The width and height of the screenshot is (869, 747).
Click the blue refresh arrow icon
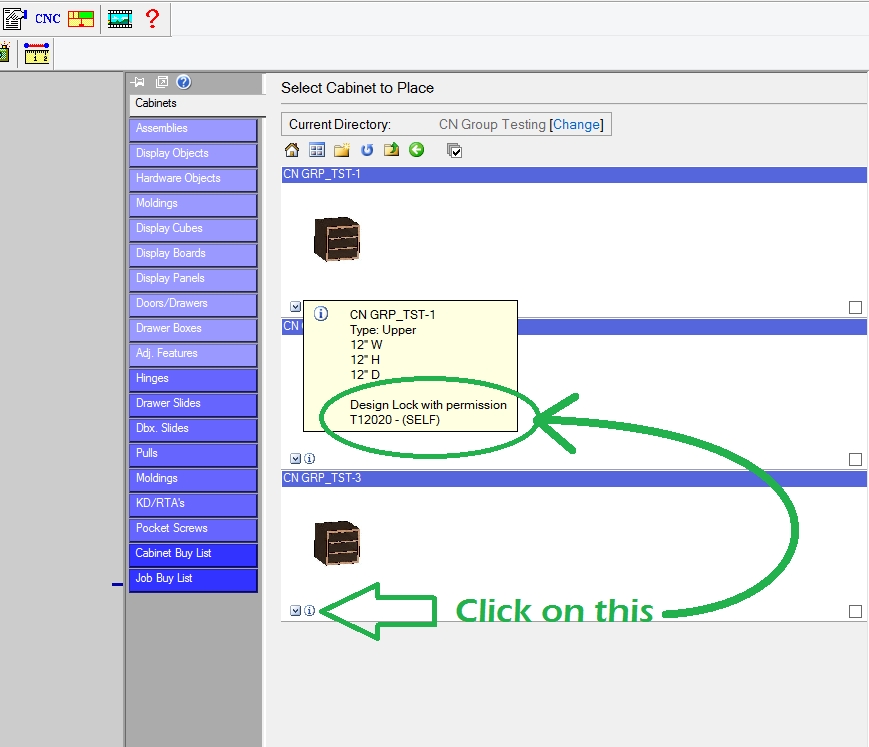[367, 150]
